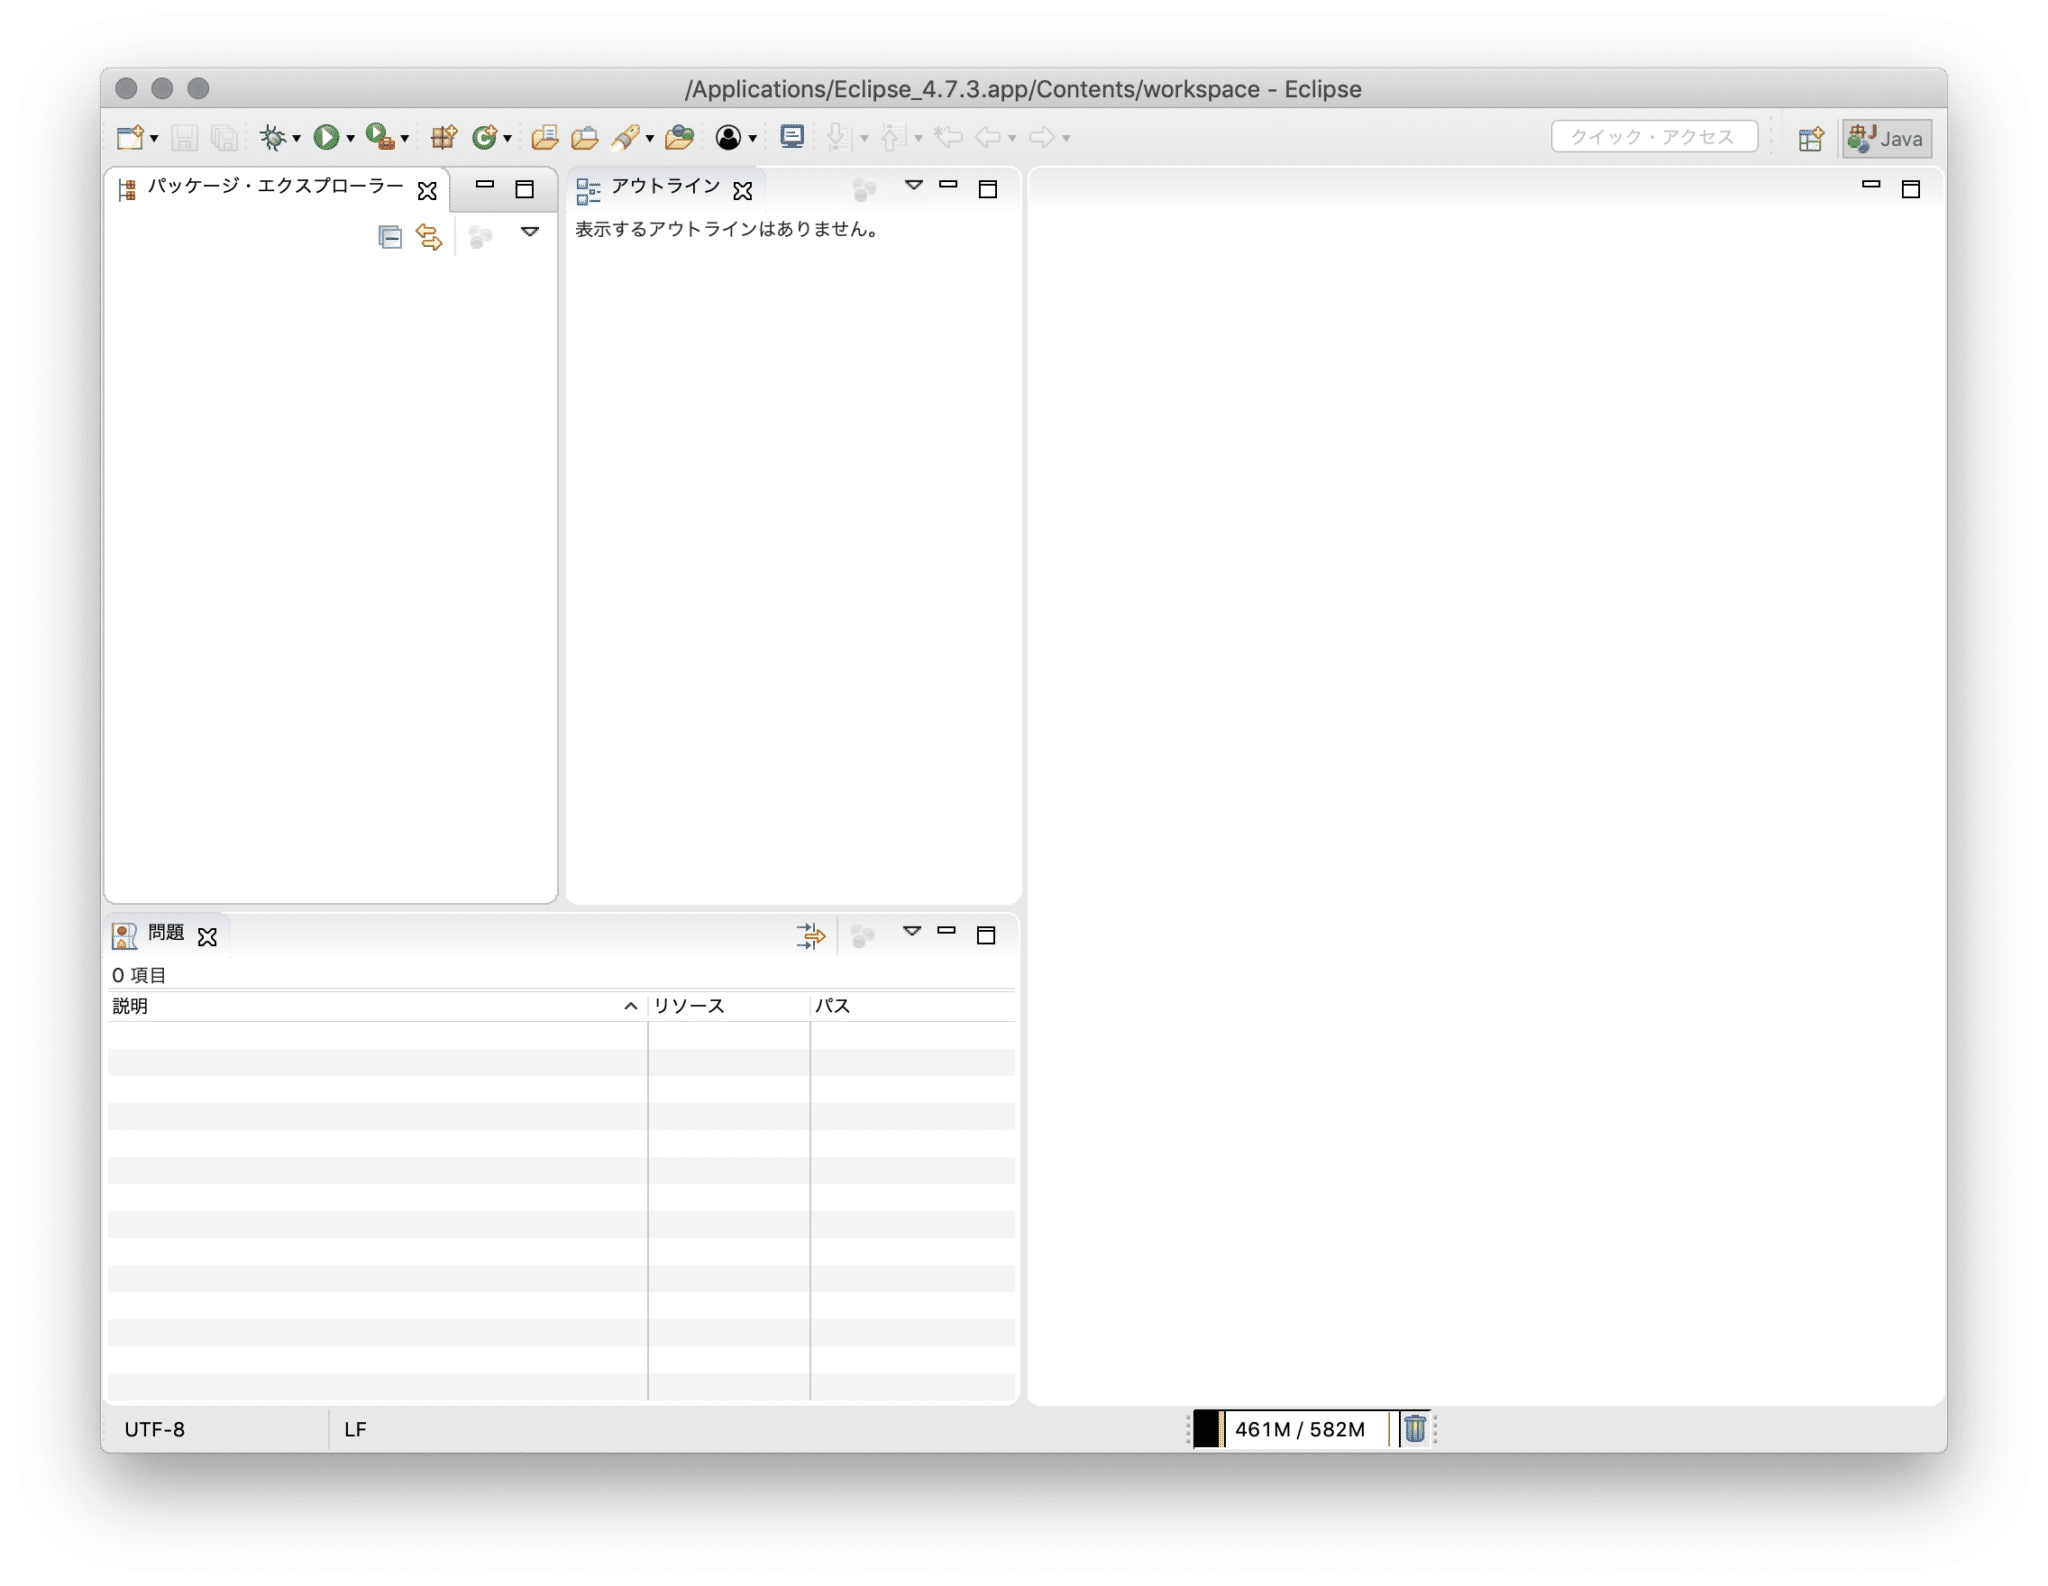Click the Open Type folder icon
Screen dimensions: 2048x1586
(x=544, y=138)
